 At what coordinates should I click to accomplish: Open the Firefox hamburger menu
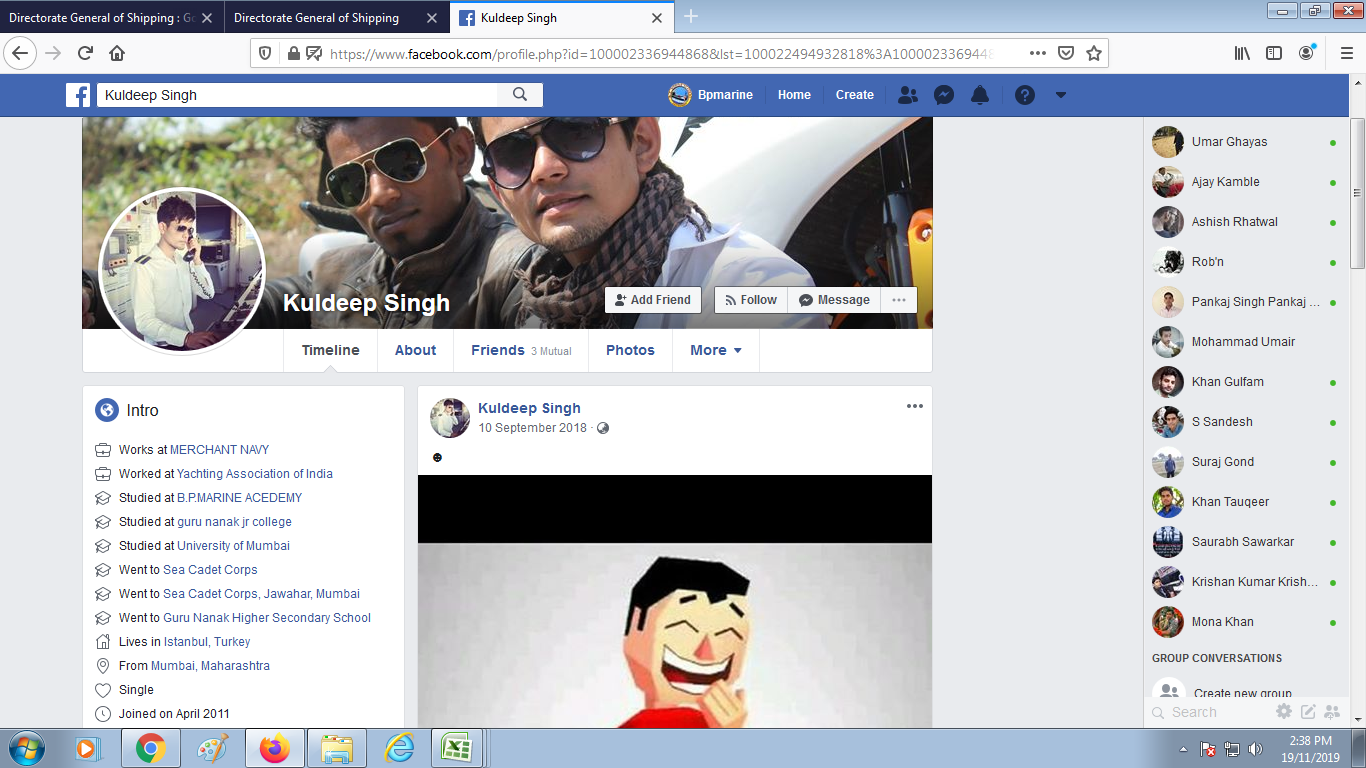[x=1346, y=53]
